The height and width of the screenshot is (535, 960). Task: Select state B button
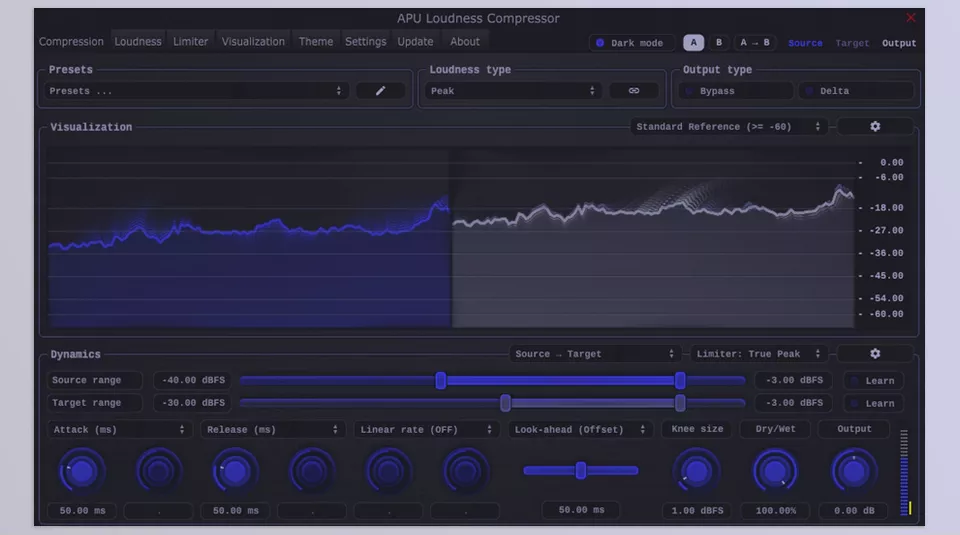(x=719, y=42)
